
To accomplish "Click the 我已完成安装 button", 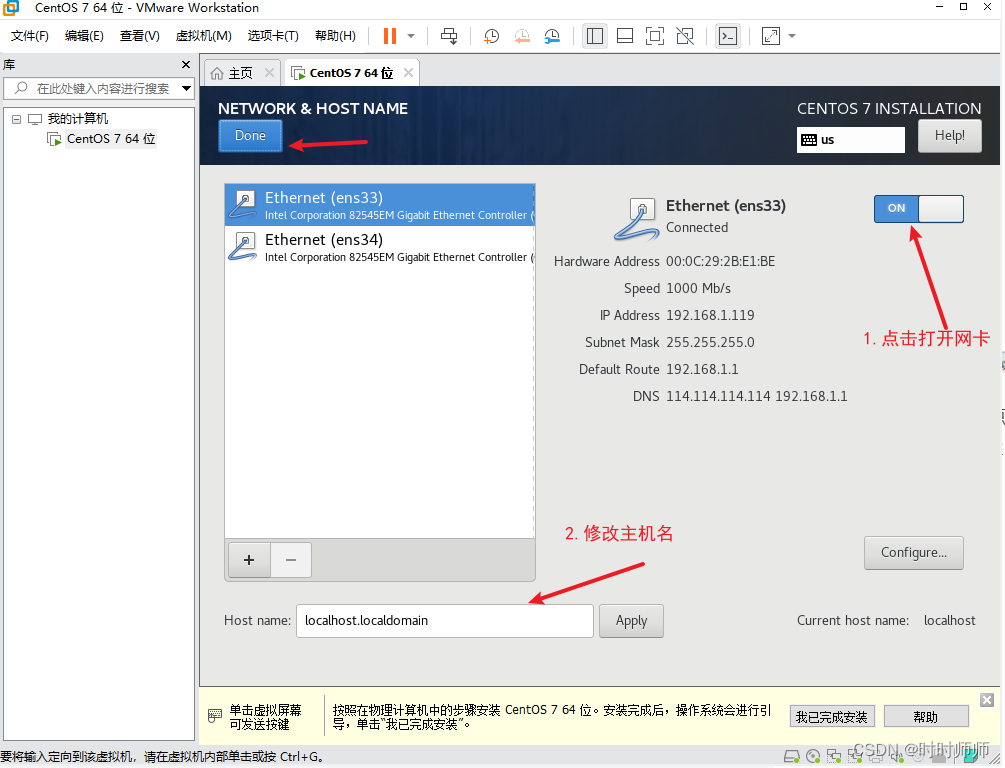I will point(831,717).
